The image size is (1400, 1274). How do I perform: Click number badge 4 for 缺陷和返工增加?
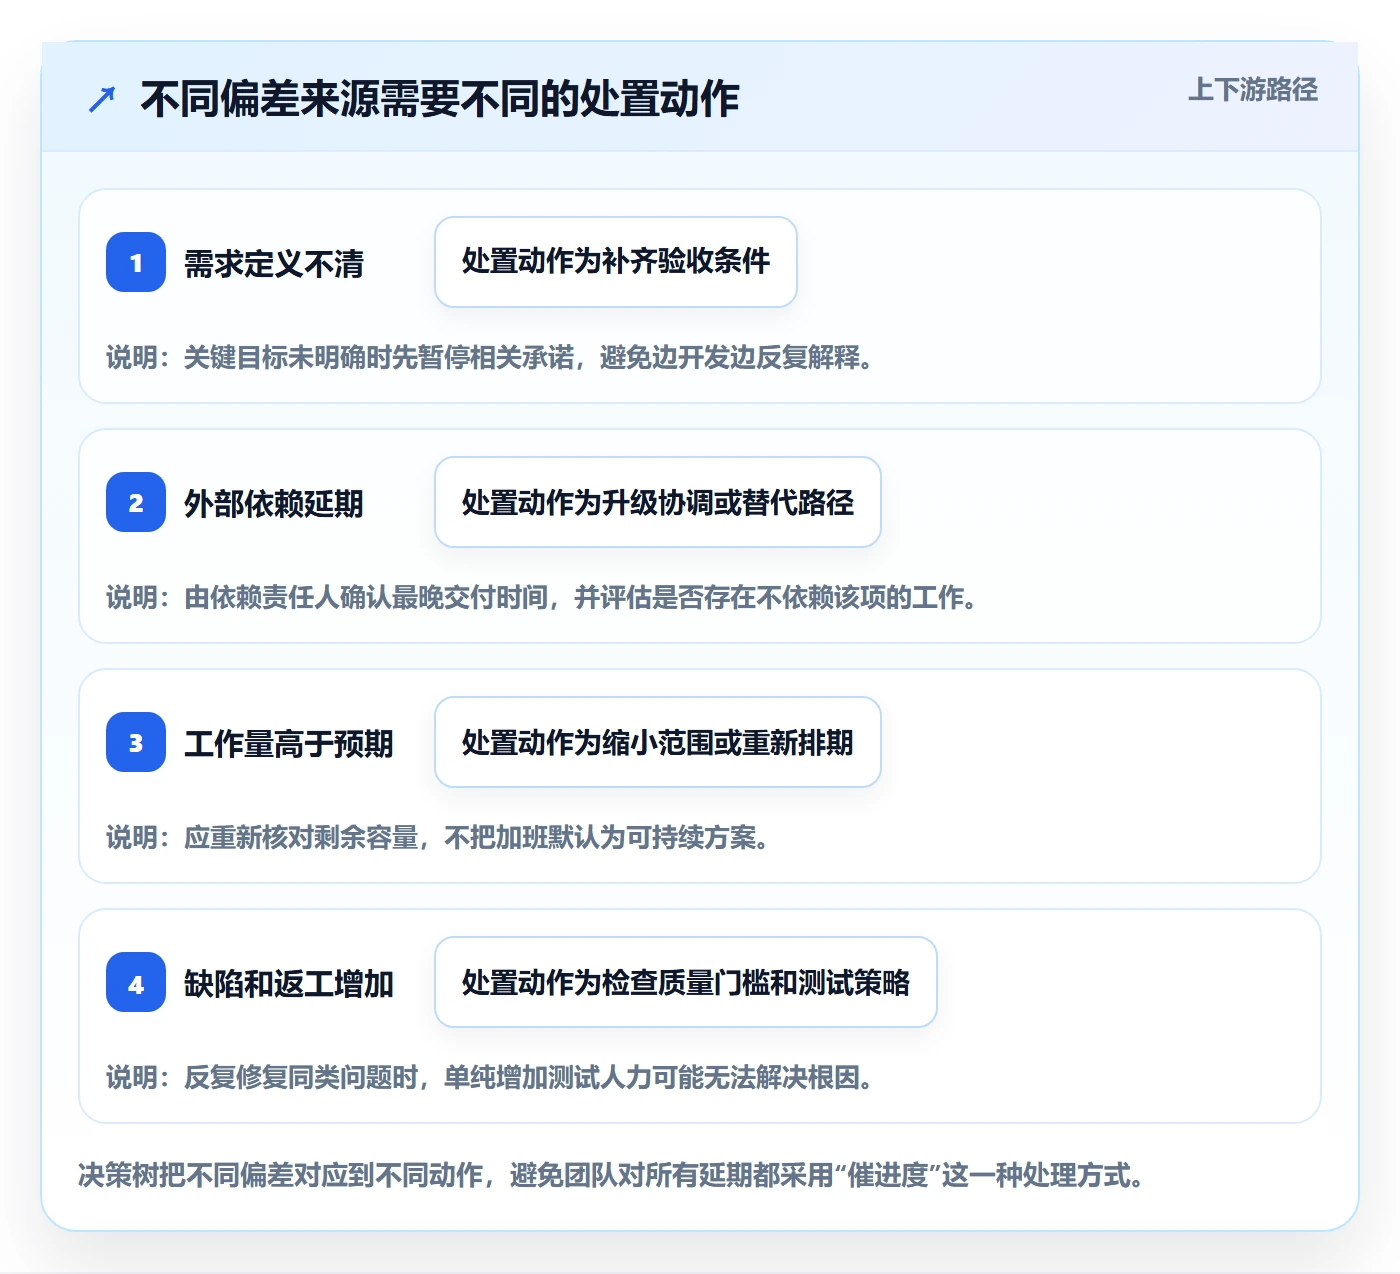point(136,982)
